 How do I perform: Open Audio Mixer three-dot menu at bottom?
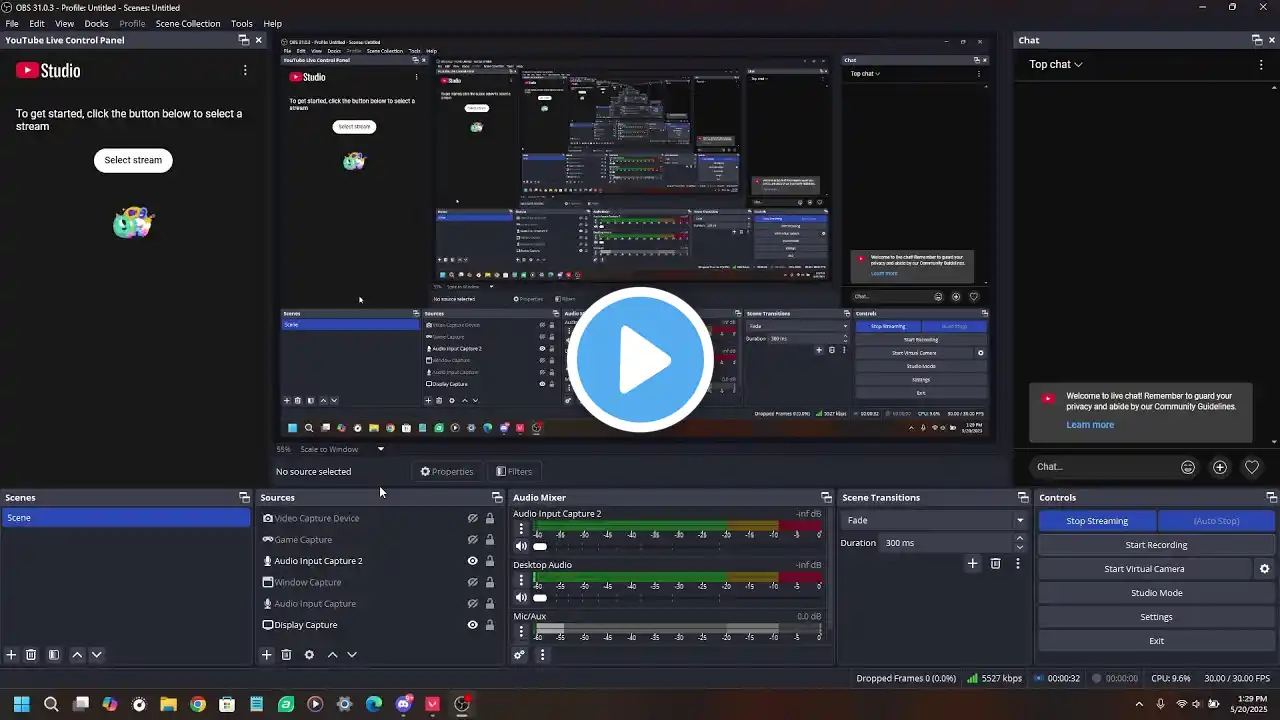click(x=542, y=655)
